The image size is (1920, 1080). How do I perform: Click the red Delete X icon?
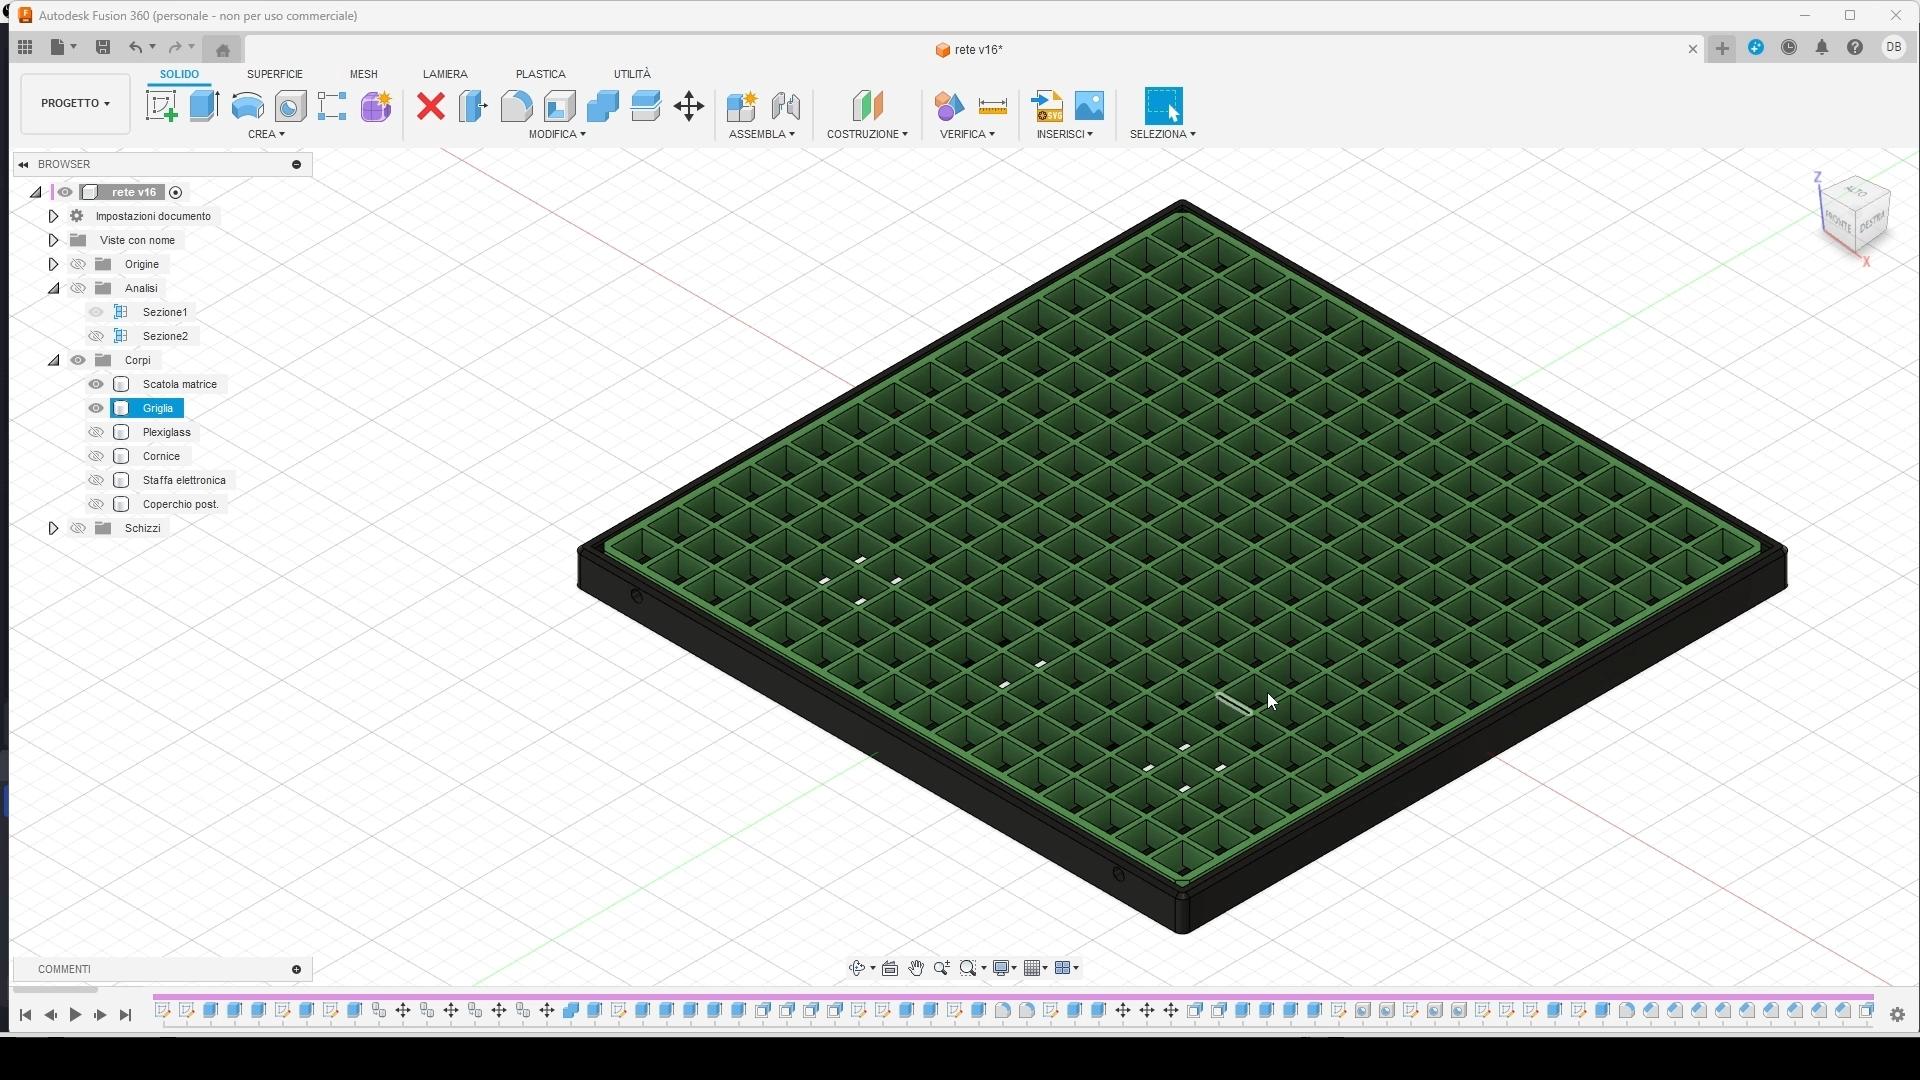point(431,106)
